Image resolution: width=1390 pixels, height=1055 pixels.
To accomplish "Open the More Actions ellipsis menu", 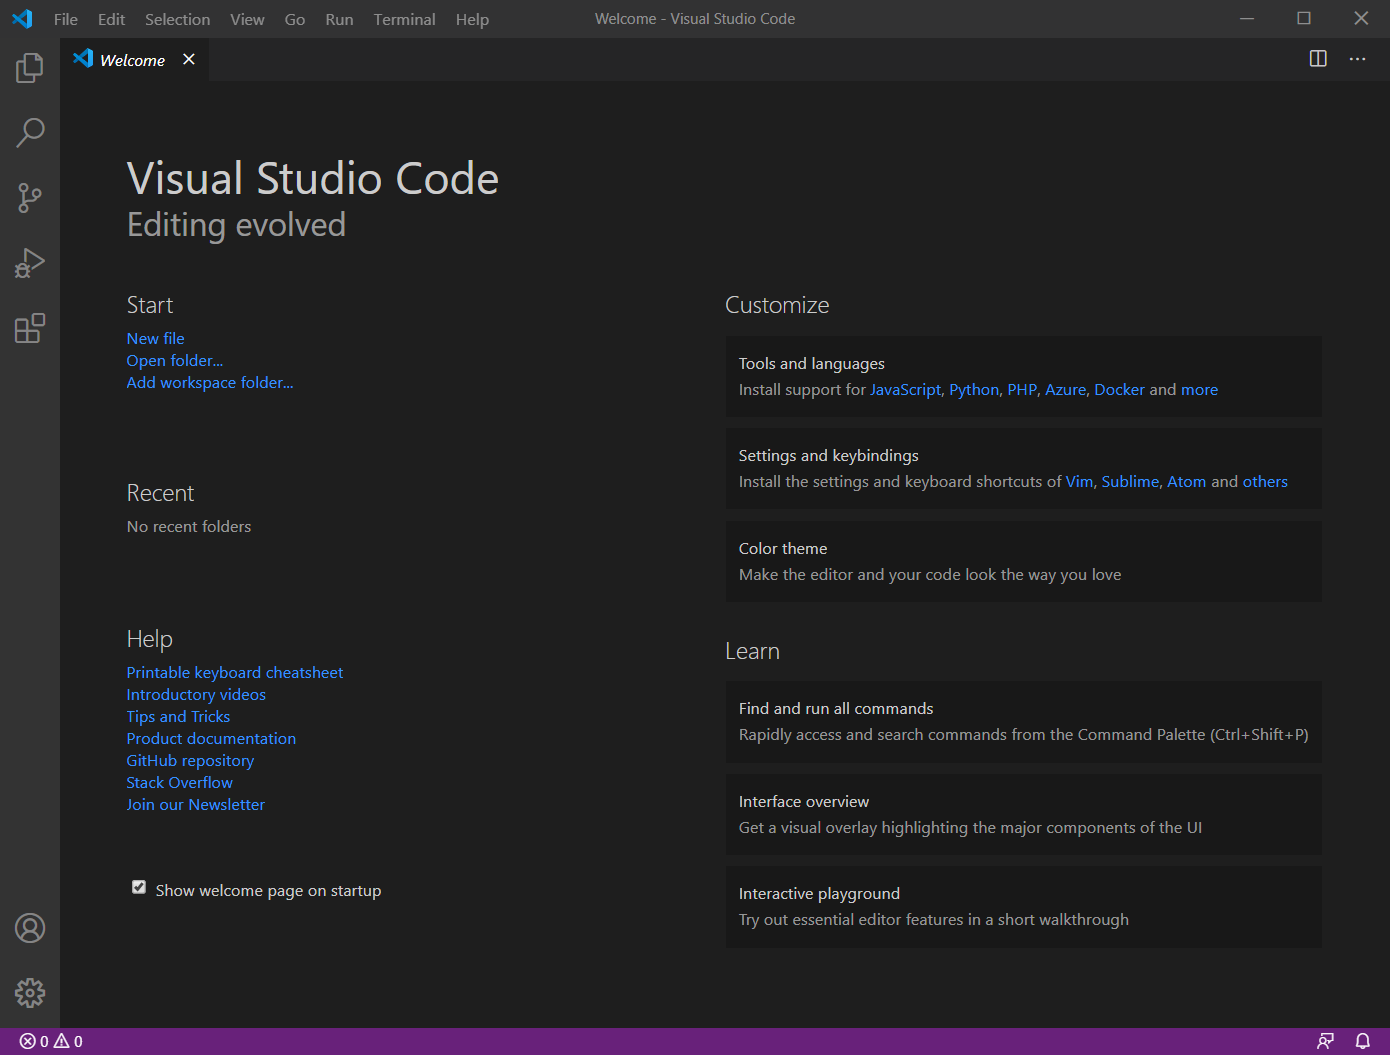I will [x=1357, y=59].
